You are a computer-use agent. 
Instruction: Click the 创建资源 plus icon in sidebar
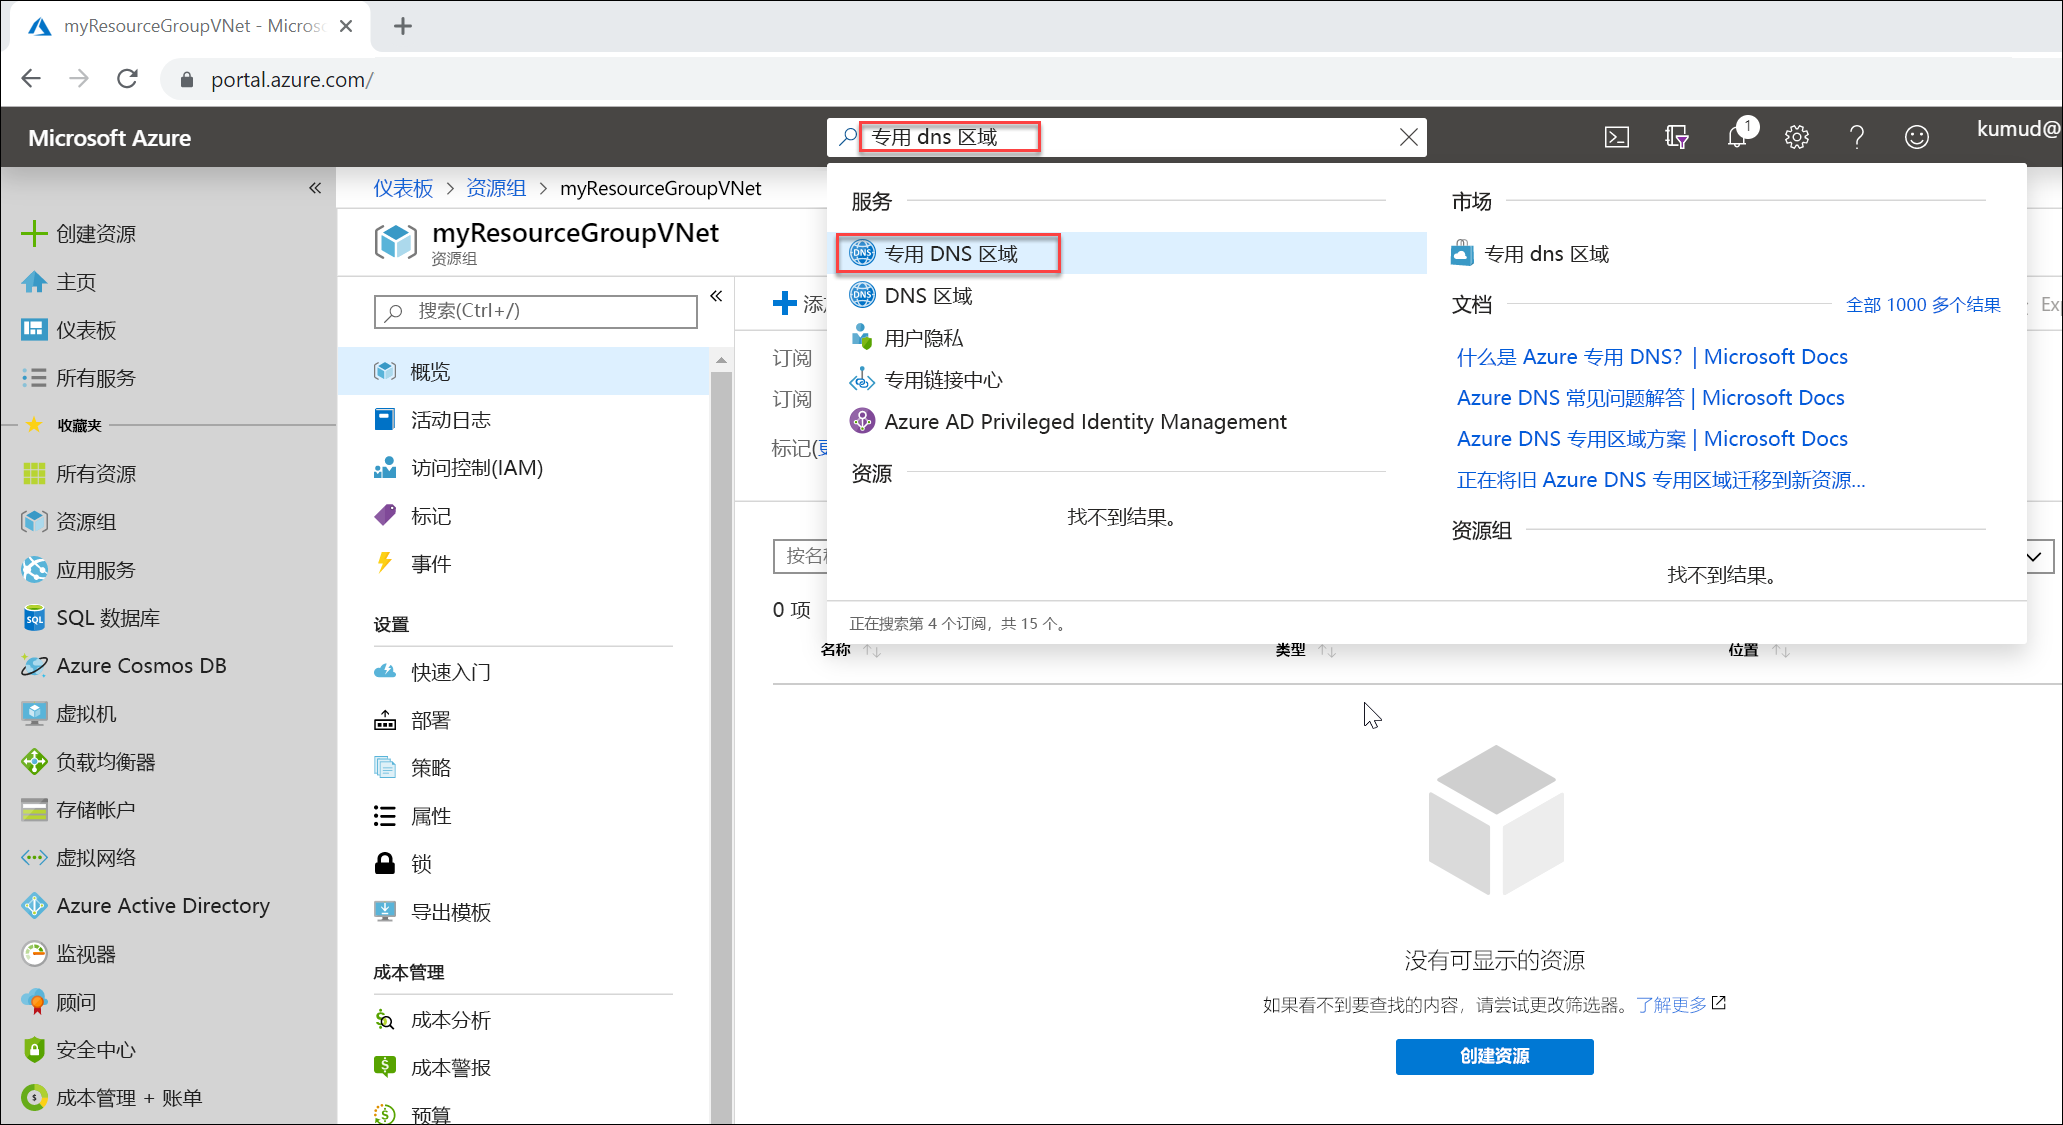click(x=35, y=231)
